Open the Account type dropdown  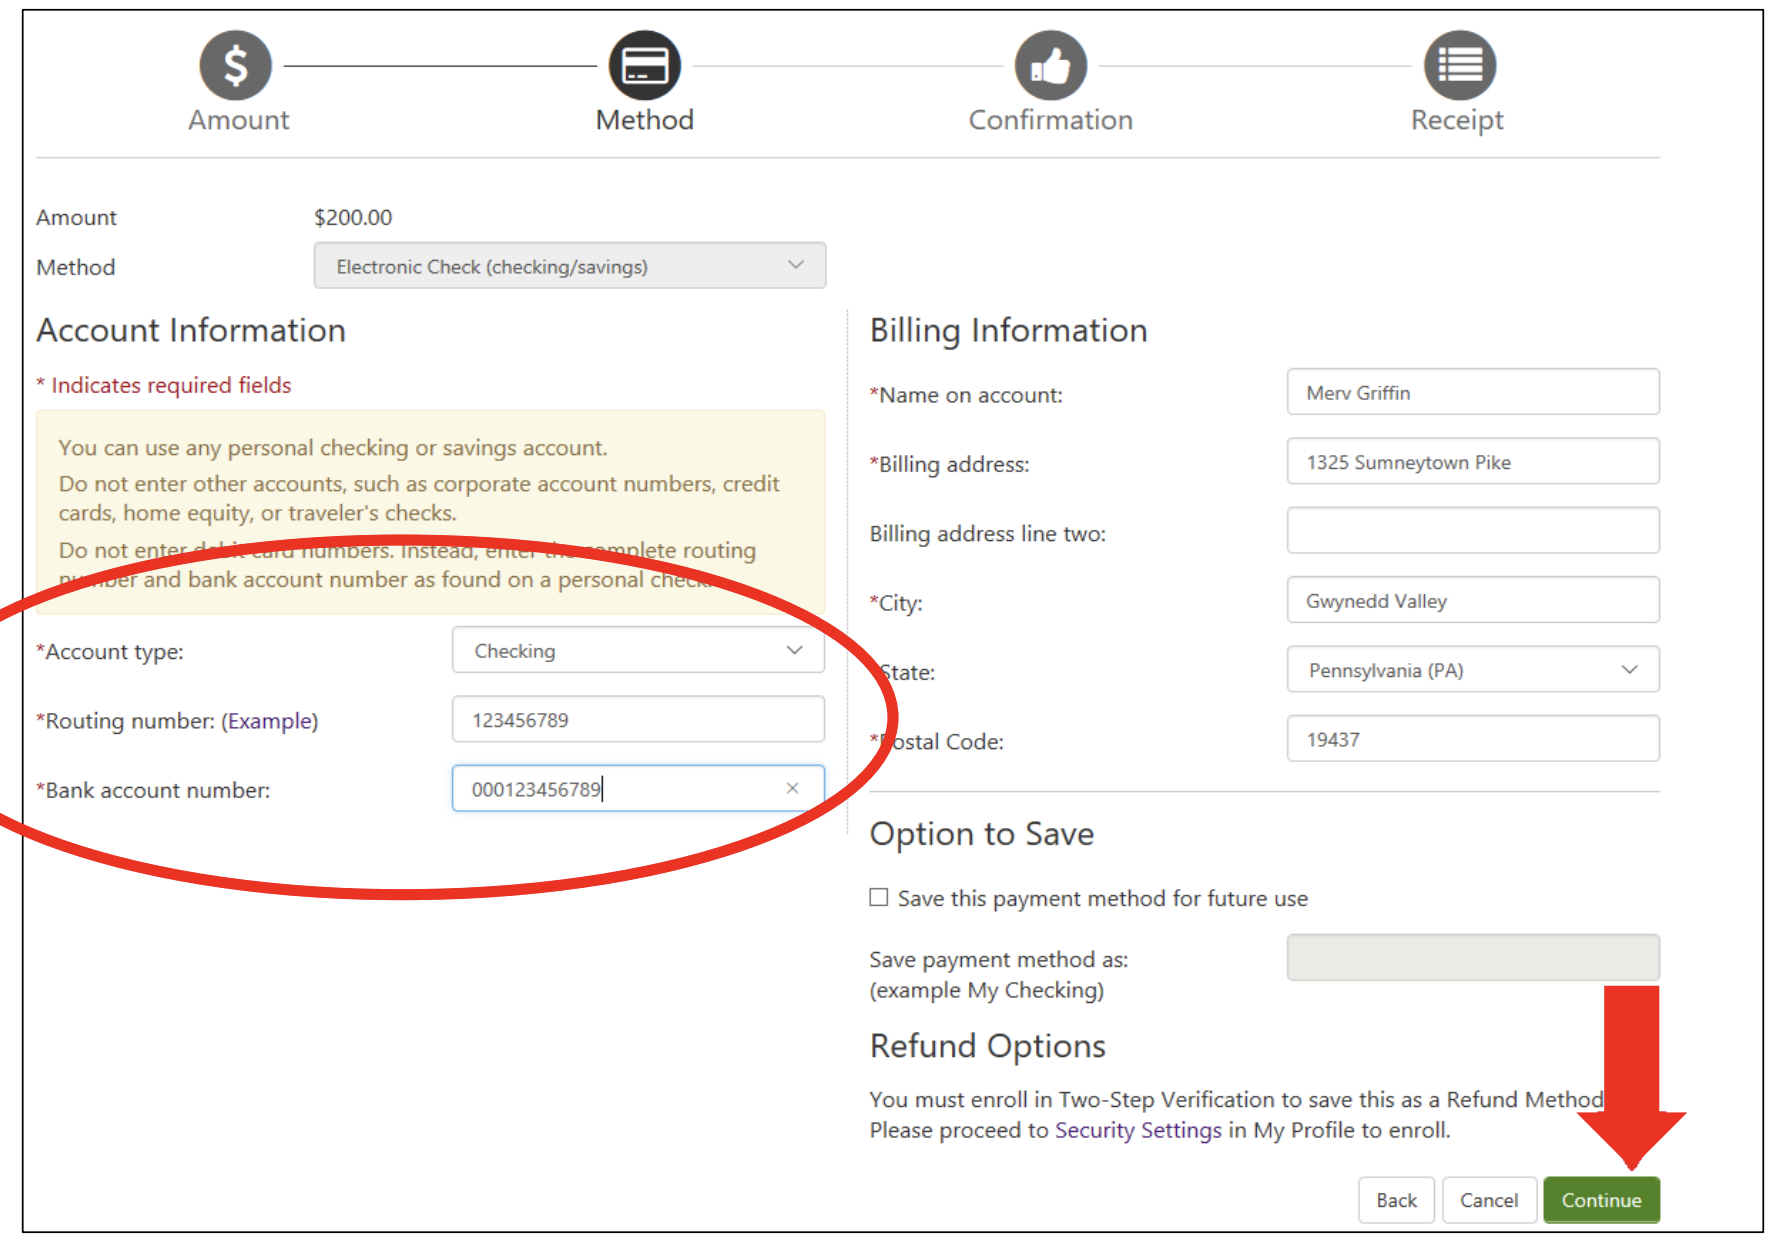637,650
